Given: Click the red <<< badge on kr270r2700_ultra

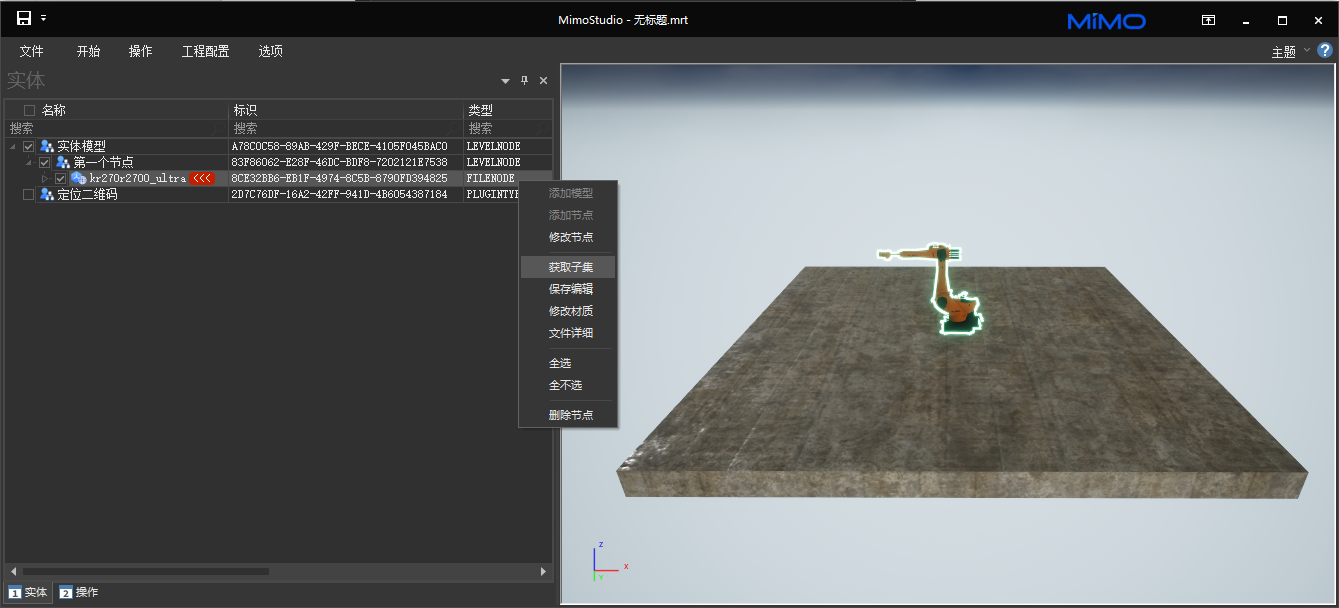Looking at the screenshot, I should click(202, 178).
